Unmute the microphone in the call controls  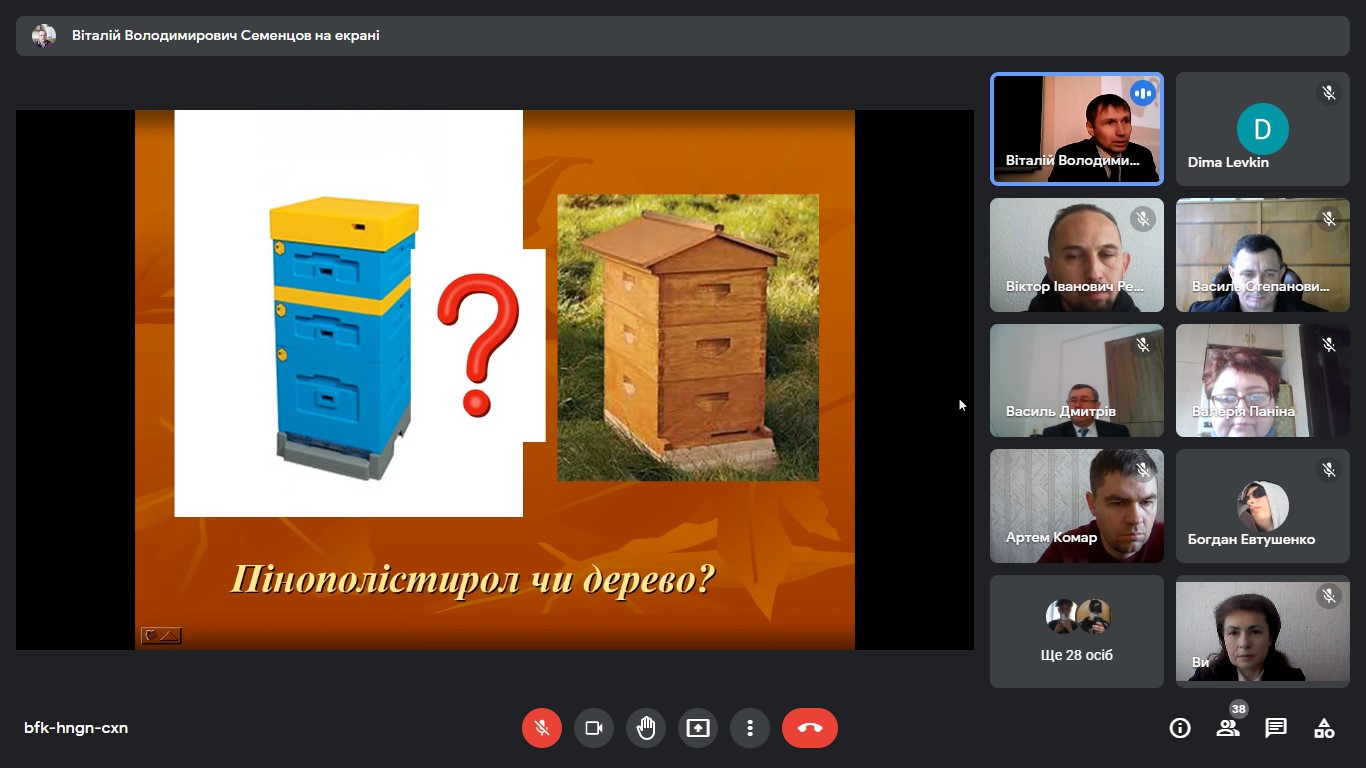[x=542, y=728]
